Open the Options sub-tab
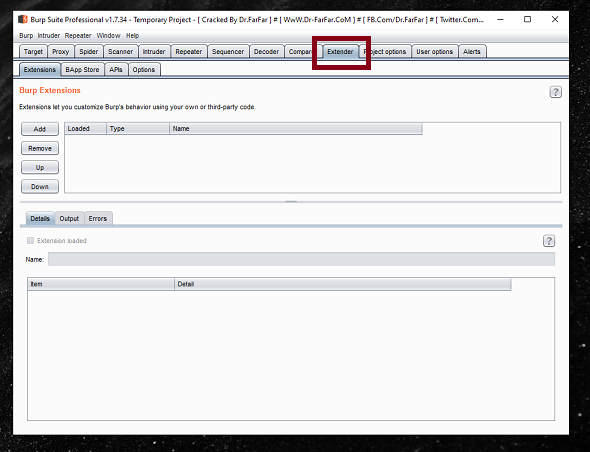Screen dimensions: 590x452 (144, 70)
